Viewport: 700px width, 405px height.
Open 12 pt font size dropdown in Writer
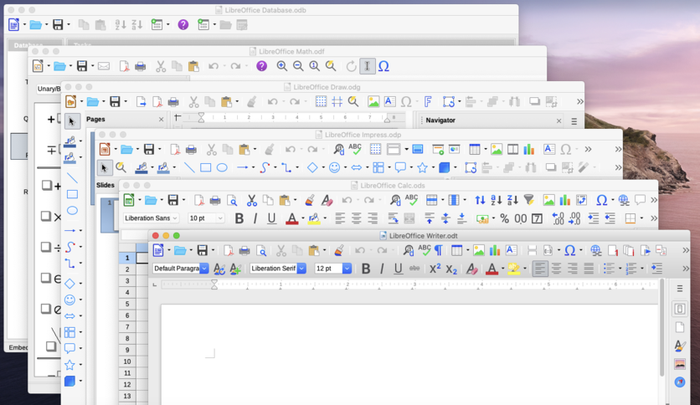[347, 268]
